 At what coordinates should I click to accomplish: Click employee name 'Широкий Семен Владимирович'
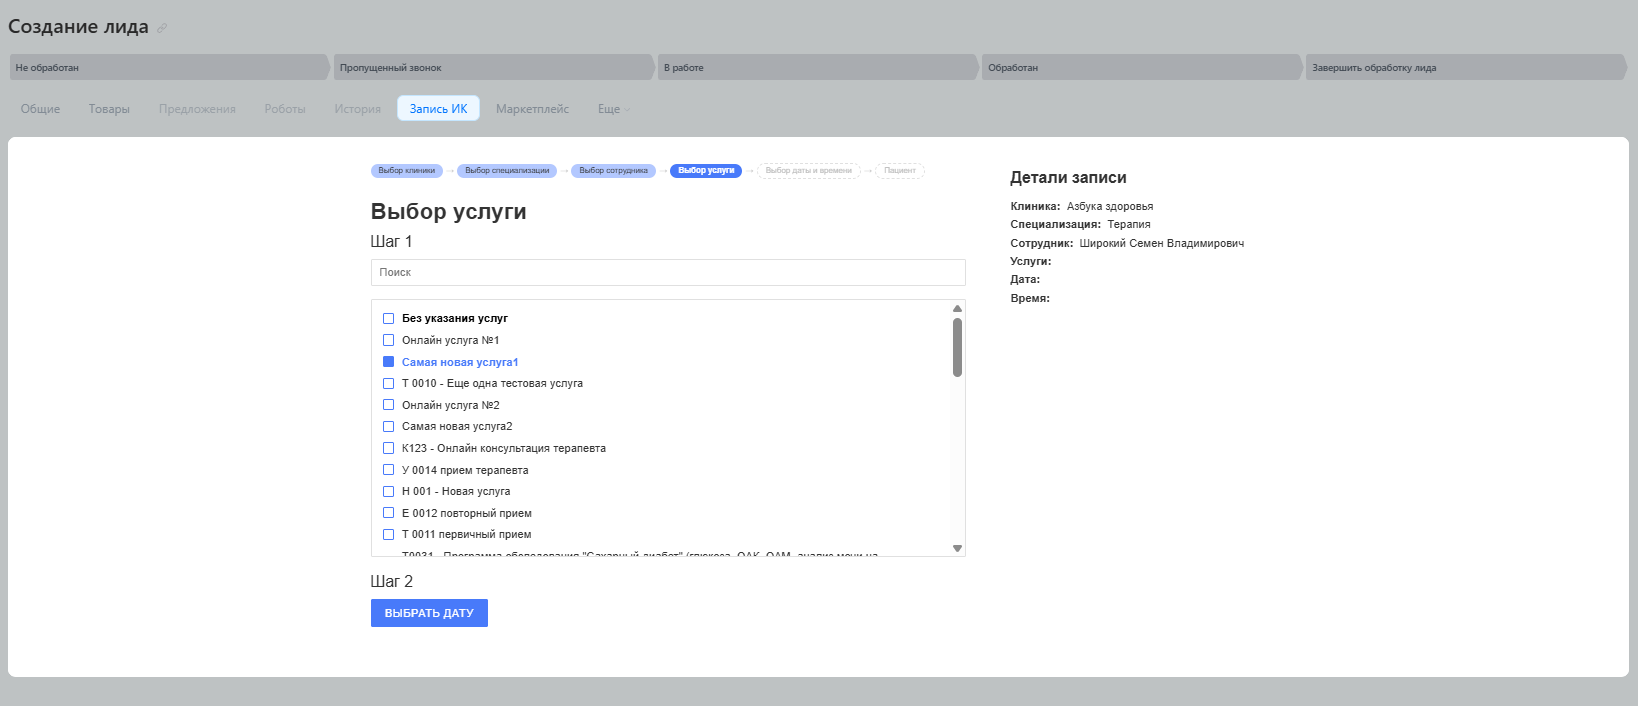click(x=1162, y=243)
